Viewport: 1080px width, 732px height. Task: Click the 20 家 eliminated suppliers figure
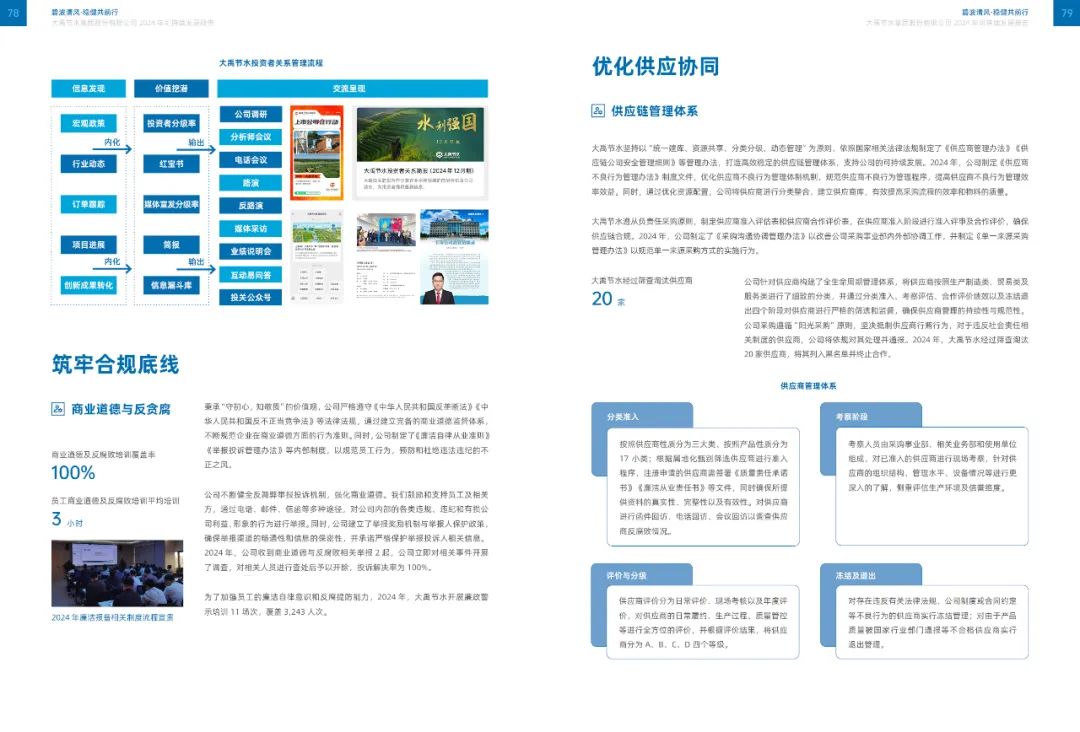(608, 299)
